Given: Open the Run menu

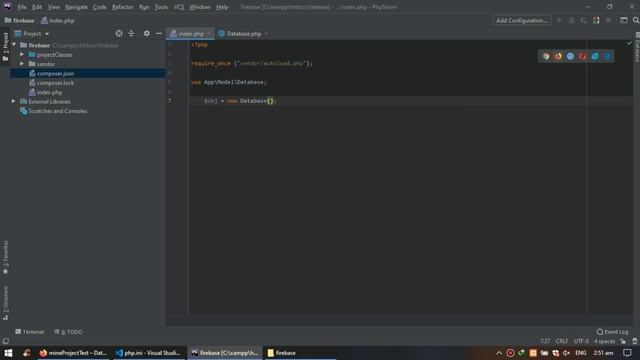Looking at the screenshot, I should (144, 7).
